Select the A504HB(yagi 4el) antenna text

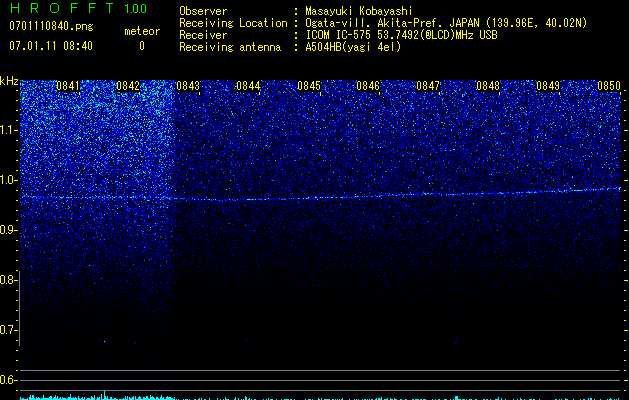click(x=353, y=47)
